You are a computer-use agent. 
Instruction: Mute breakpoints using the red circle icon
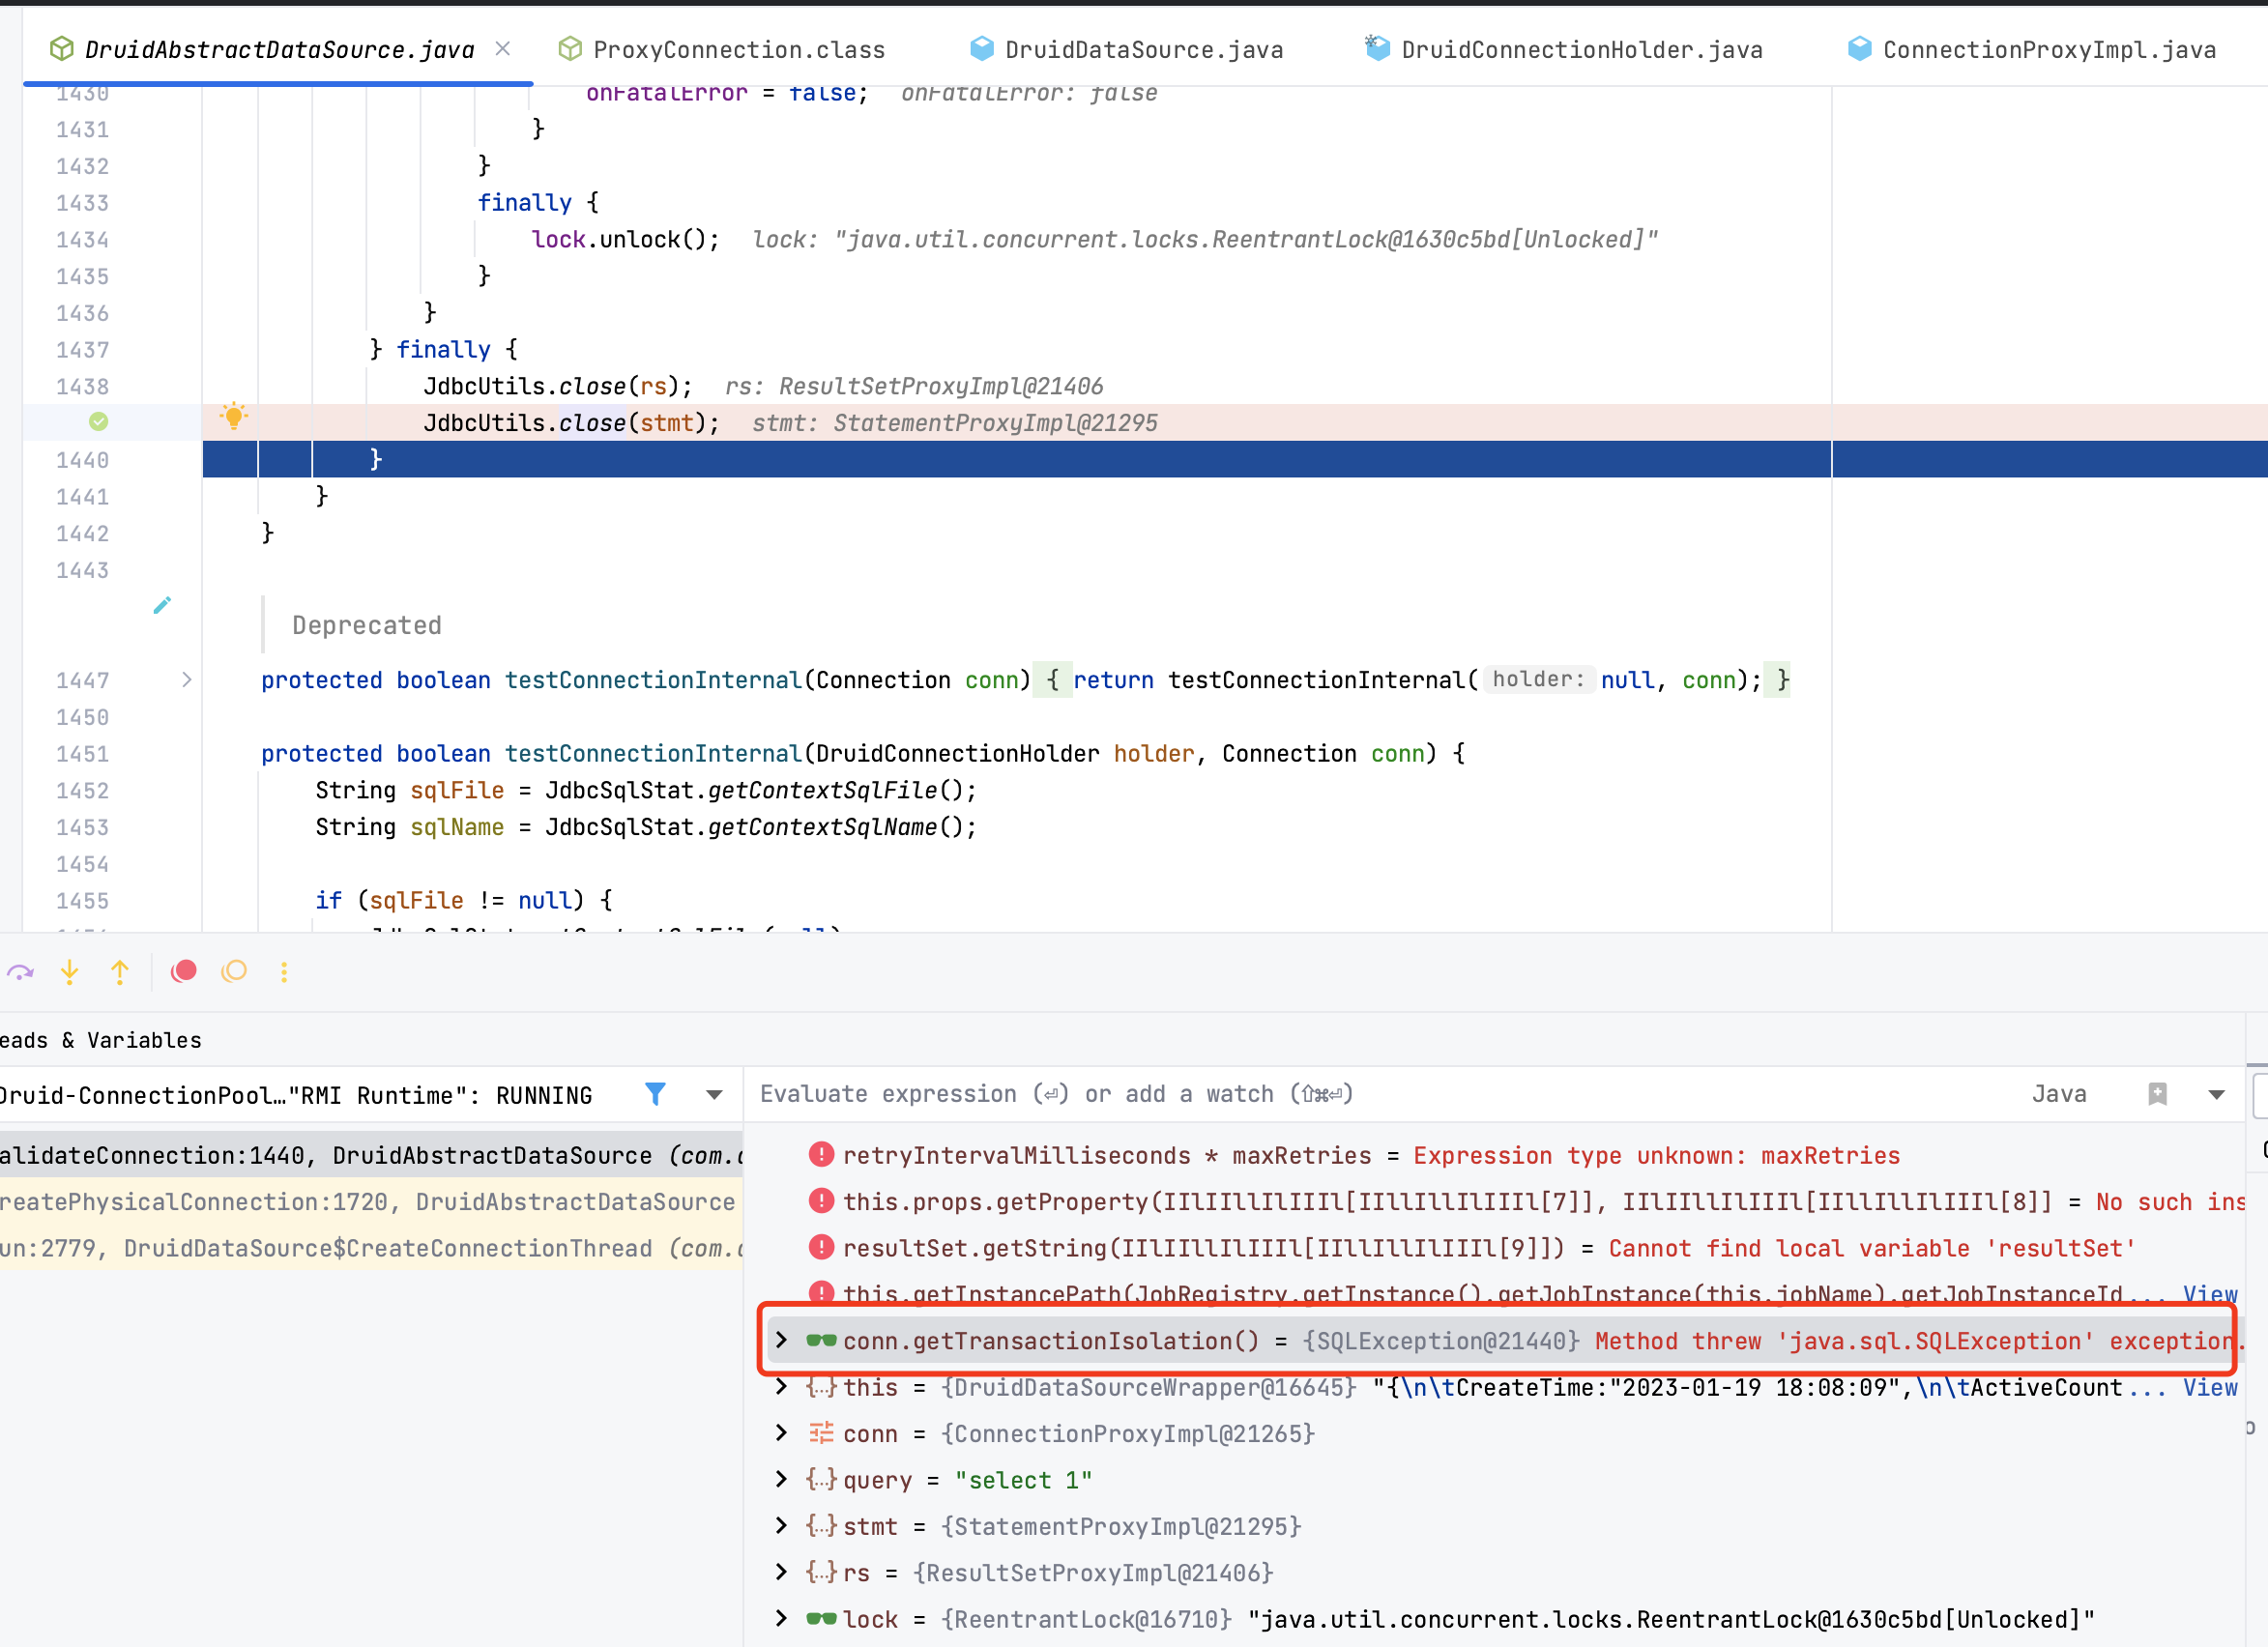[x=183, y=971]
